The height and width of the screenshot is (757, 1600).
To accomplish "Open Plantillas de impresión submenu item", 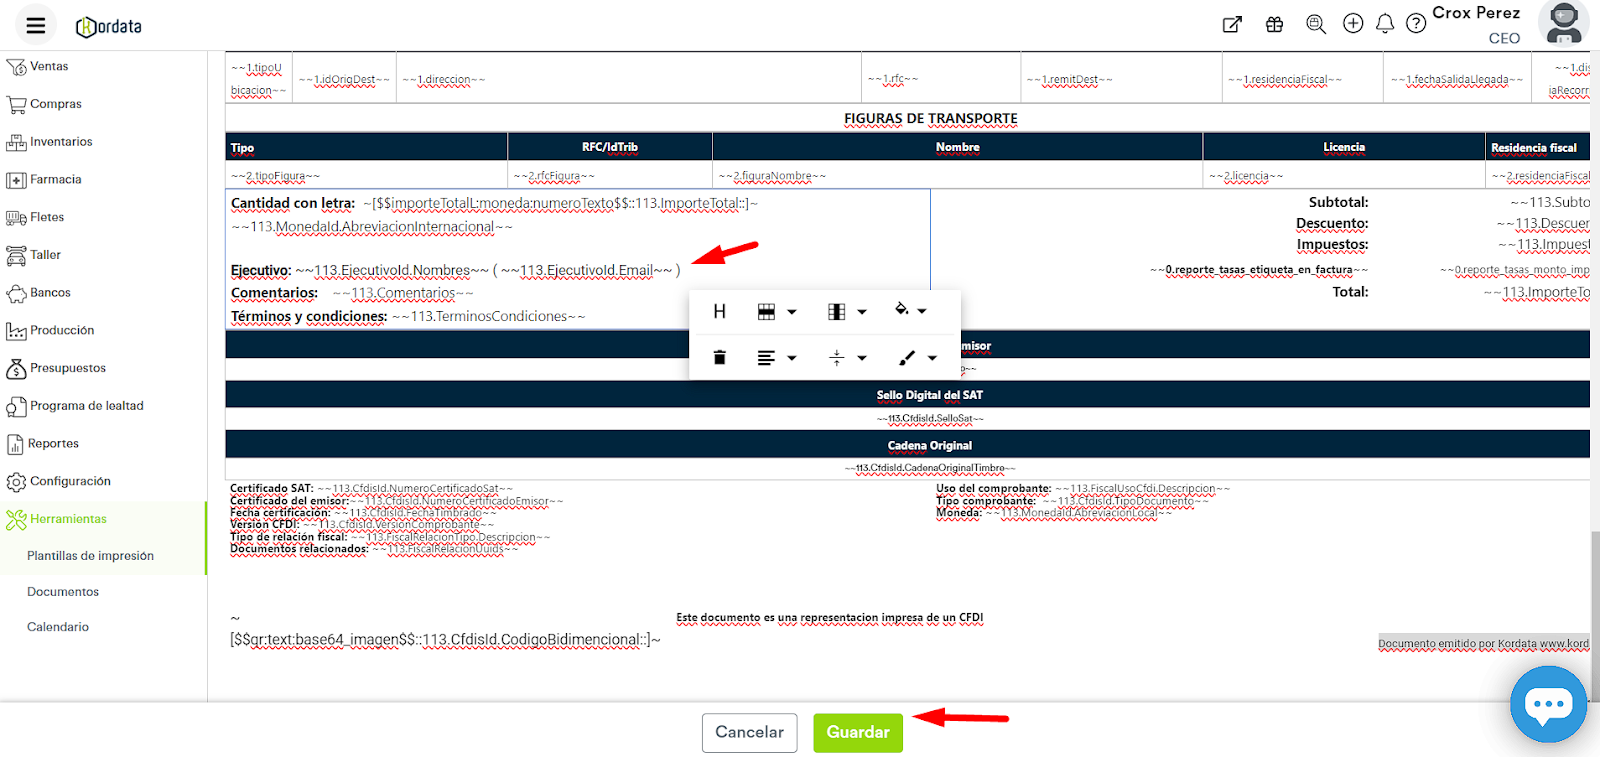I will (x=90, y=556).
